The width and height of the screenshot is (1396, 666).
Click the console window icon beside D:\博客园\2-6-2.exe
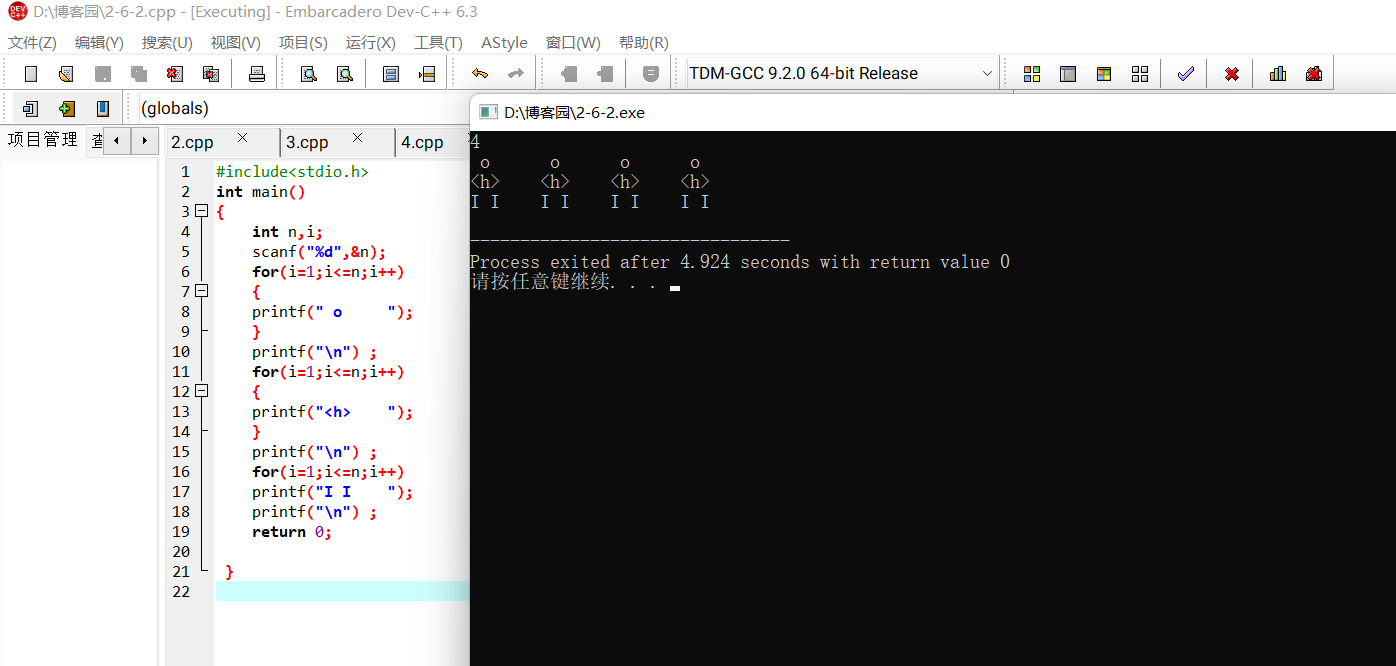point(488,112)
